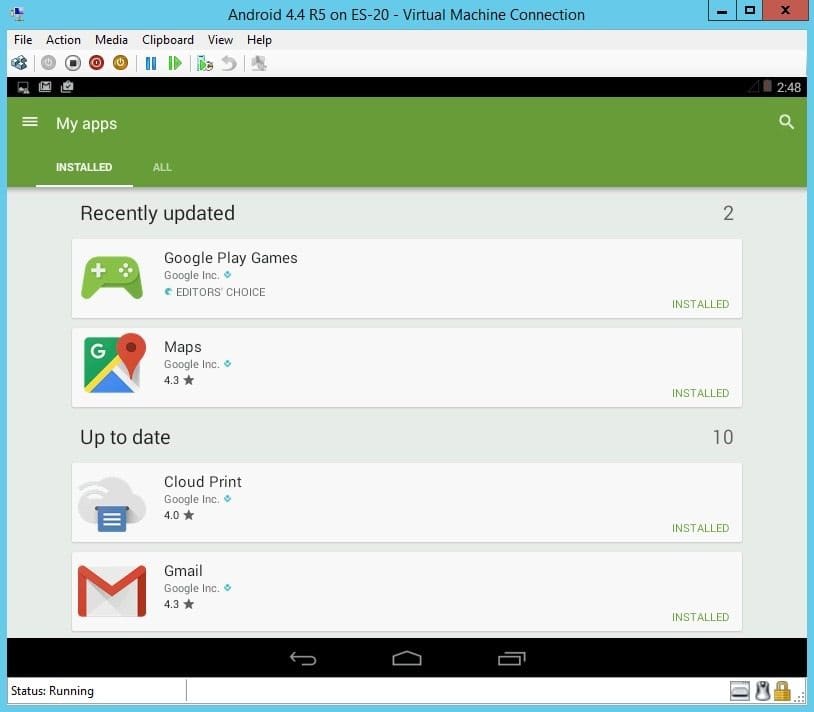The width and height of the screenshot is (814, 712).
Task: Click the Android battery indicator
Action: (x=767, y=86)
